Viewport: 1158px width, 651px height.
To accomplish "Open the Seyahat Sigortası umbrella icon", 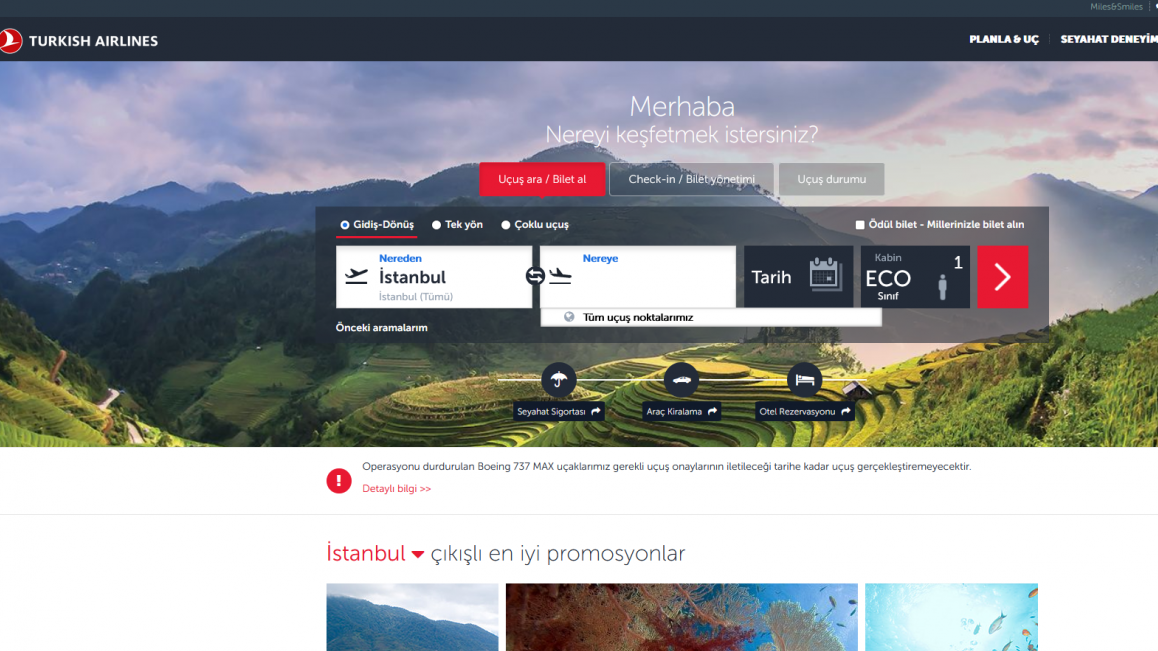I will 558,380.
